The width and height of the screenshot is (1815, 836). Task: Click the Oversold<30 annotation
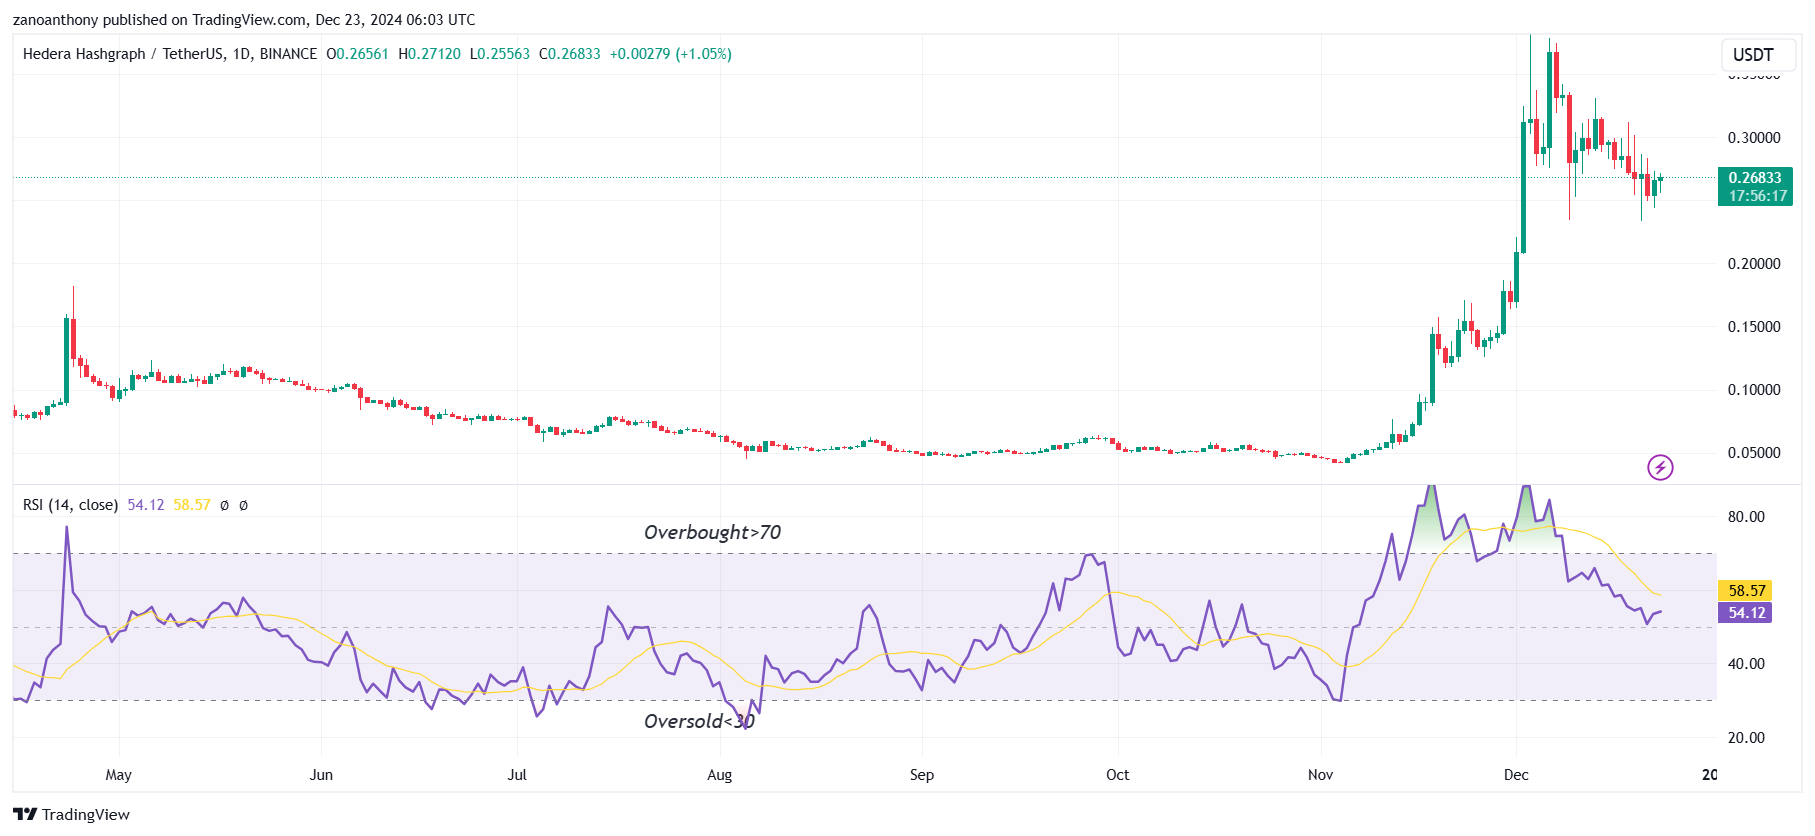699,721
